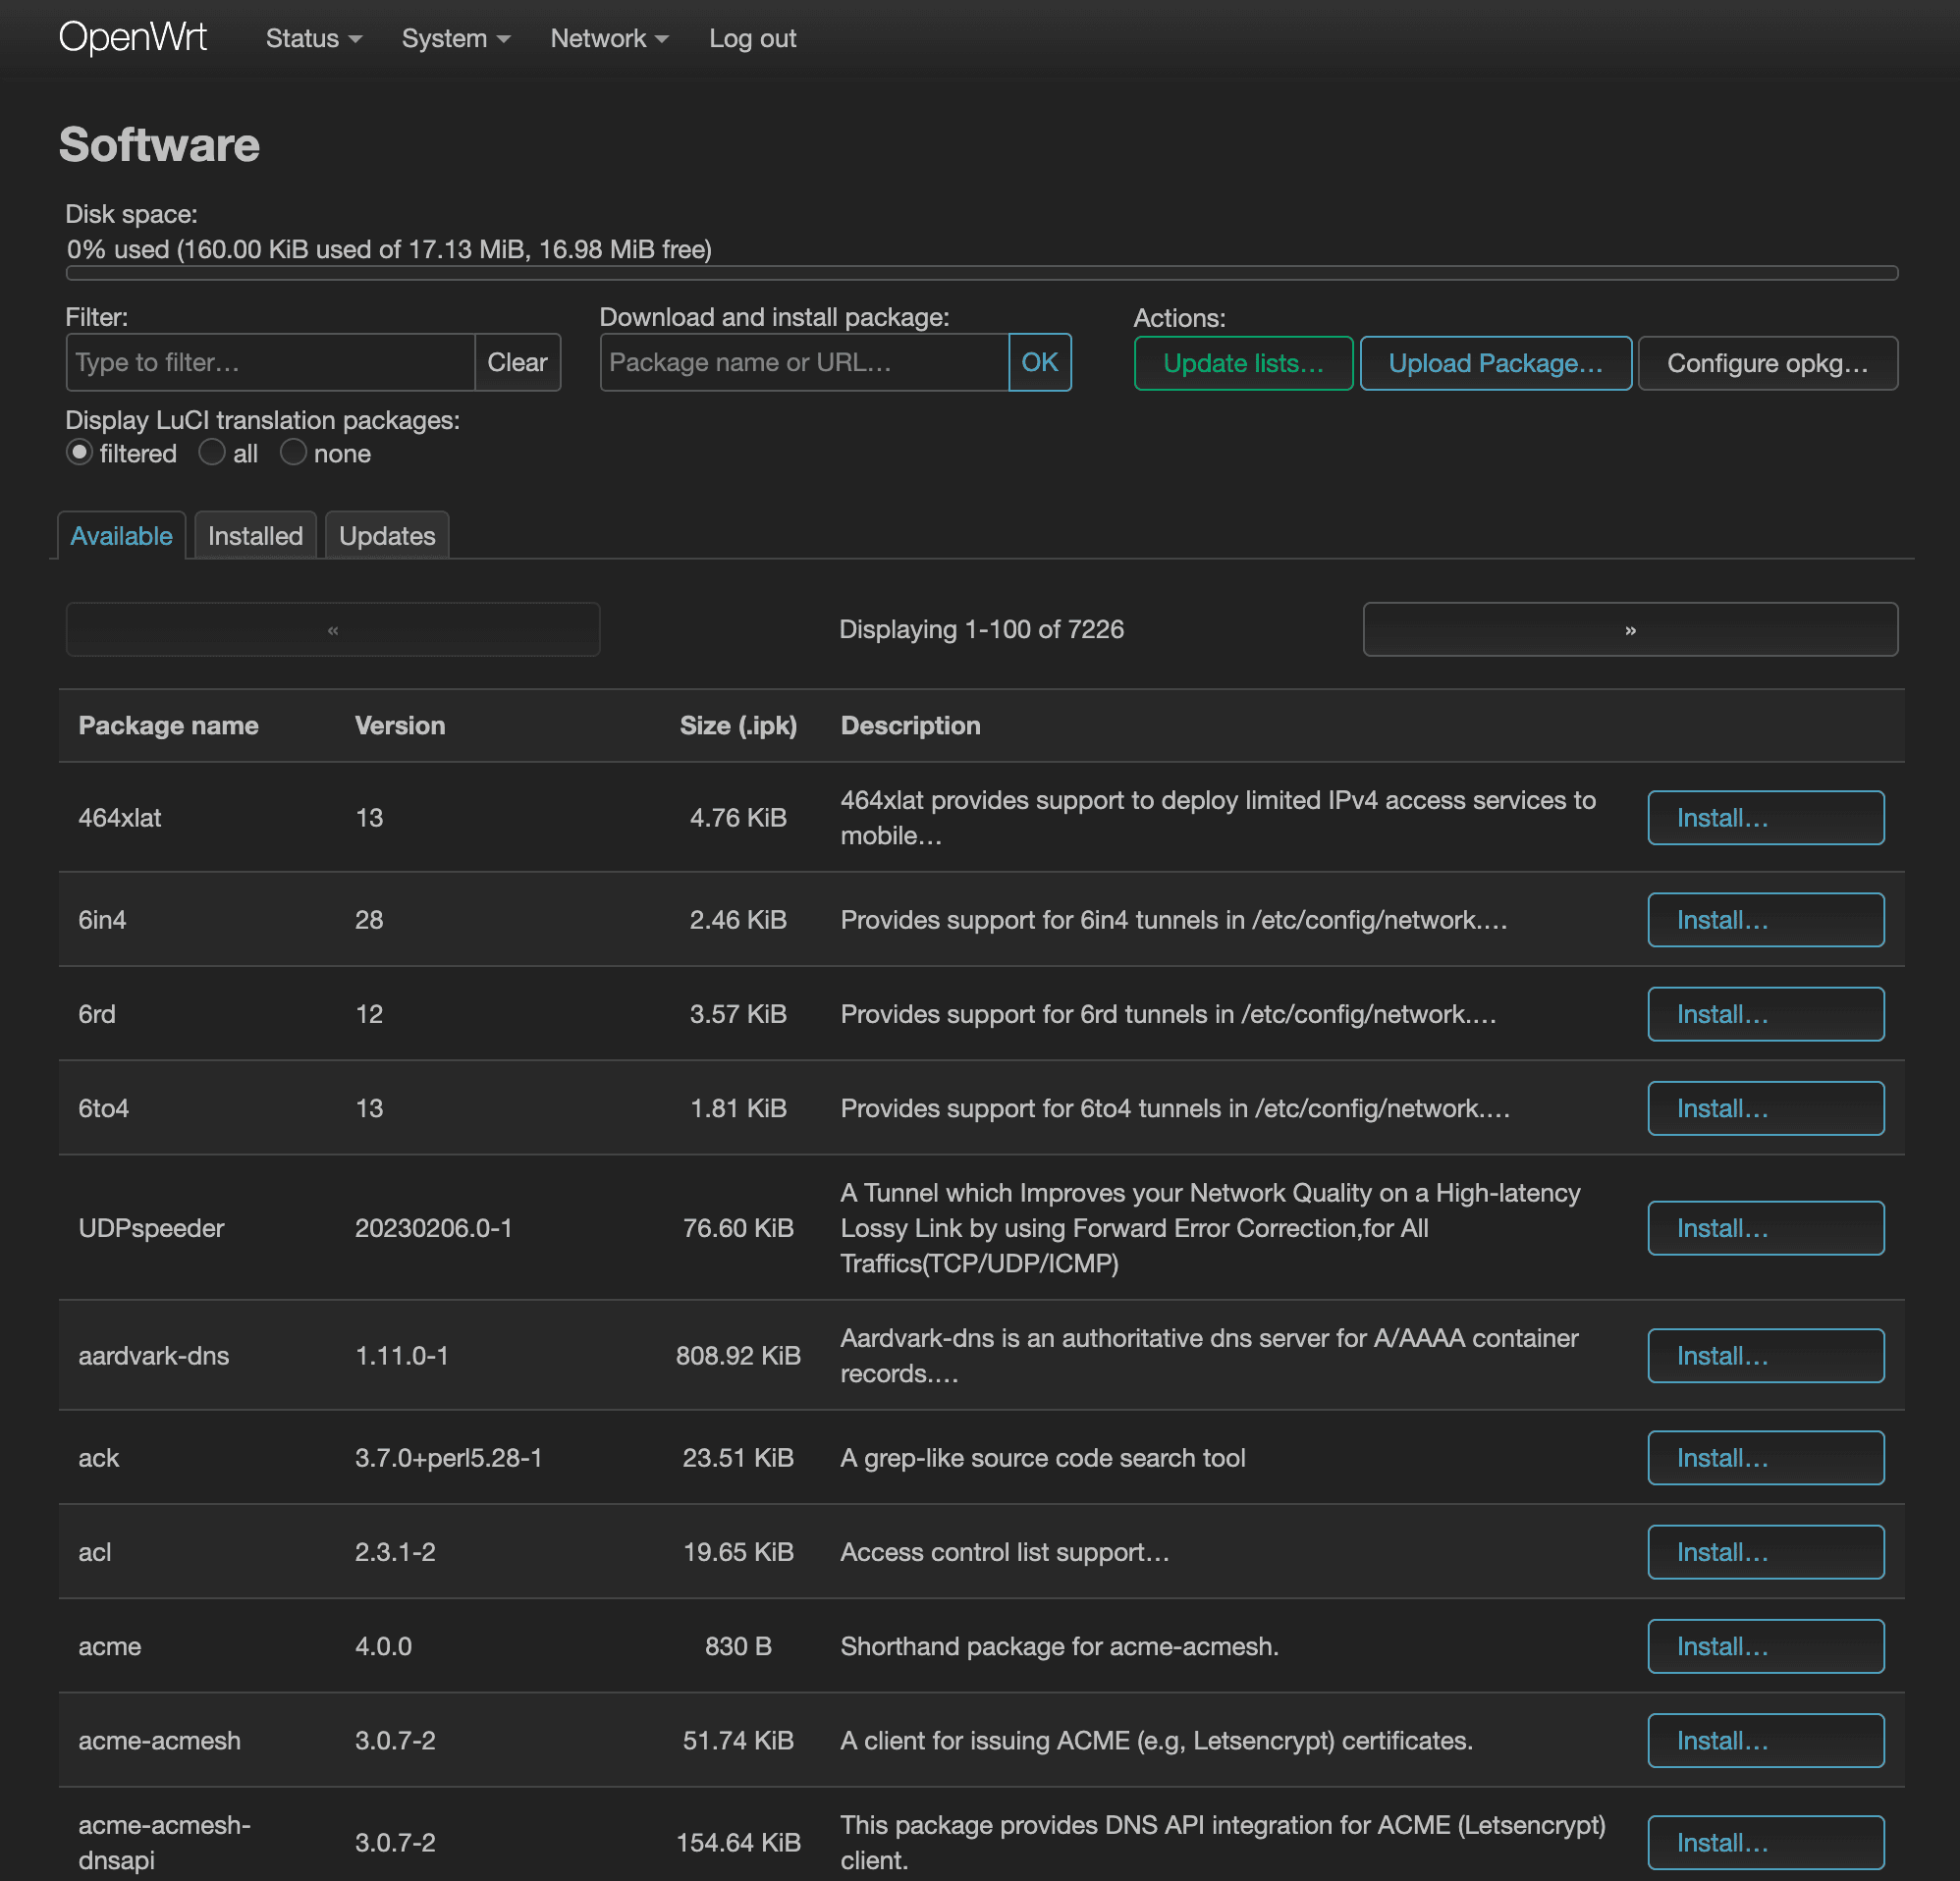The image size is (1960, 1881).
Task: Click the 808.92 KiB size cell
Action: click(738, 1356)
